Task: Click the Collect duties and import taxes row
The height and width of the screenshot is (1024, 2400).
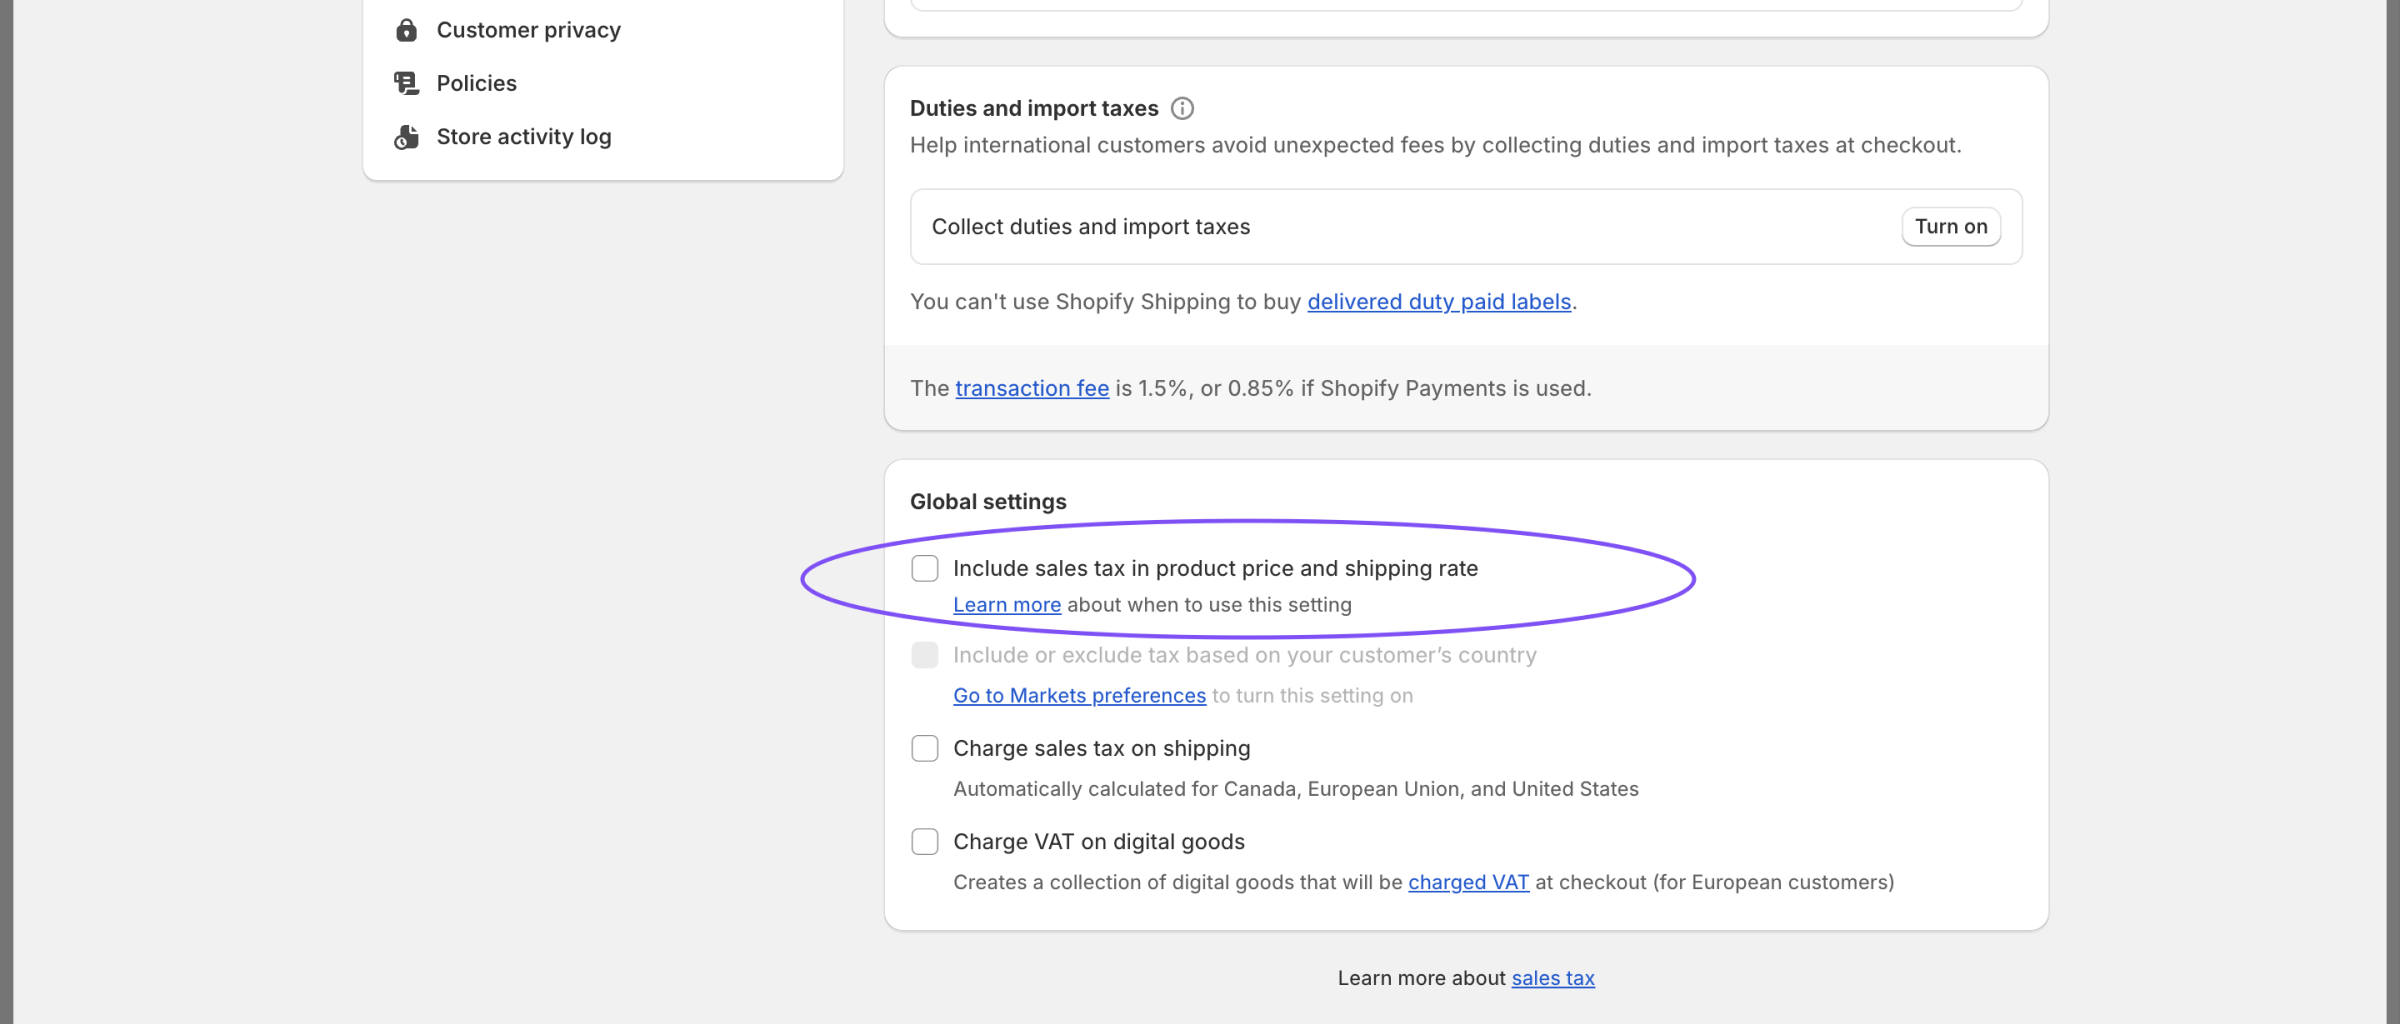Action: 1090,227
